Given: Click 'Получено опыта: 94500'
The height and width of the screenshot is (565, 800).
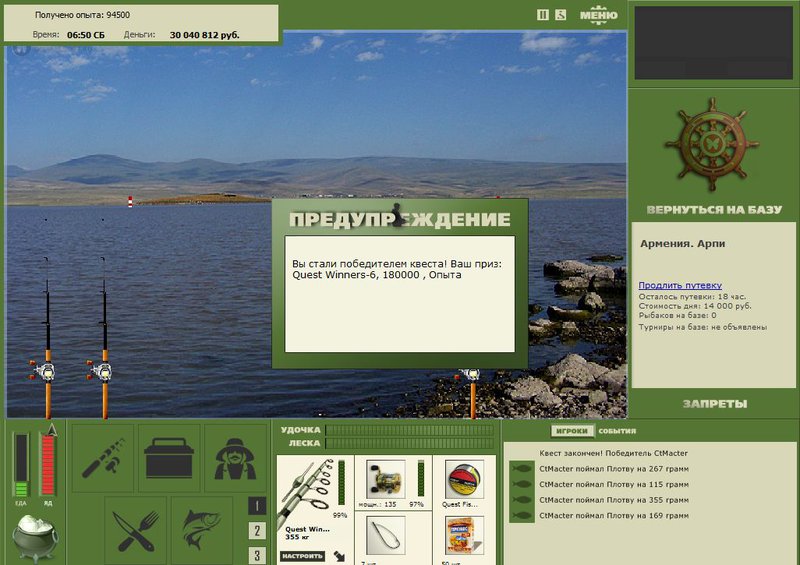Looking at the screenshot, I should pos(82,15).
